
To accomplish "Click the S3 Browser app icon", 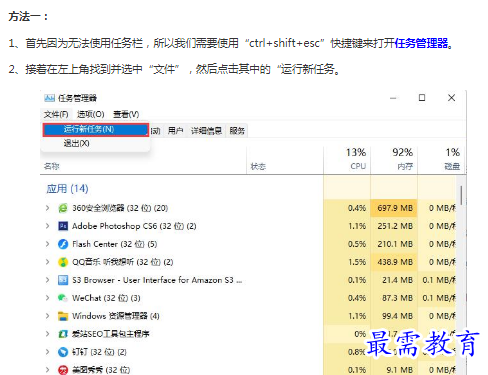I will point(63,280).
